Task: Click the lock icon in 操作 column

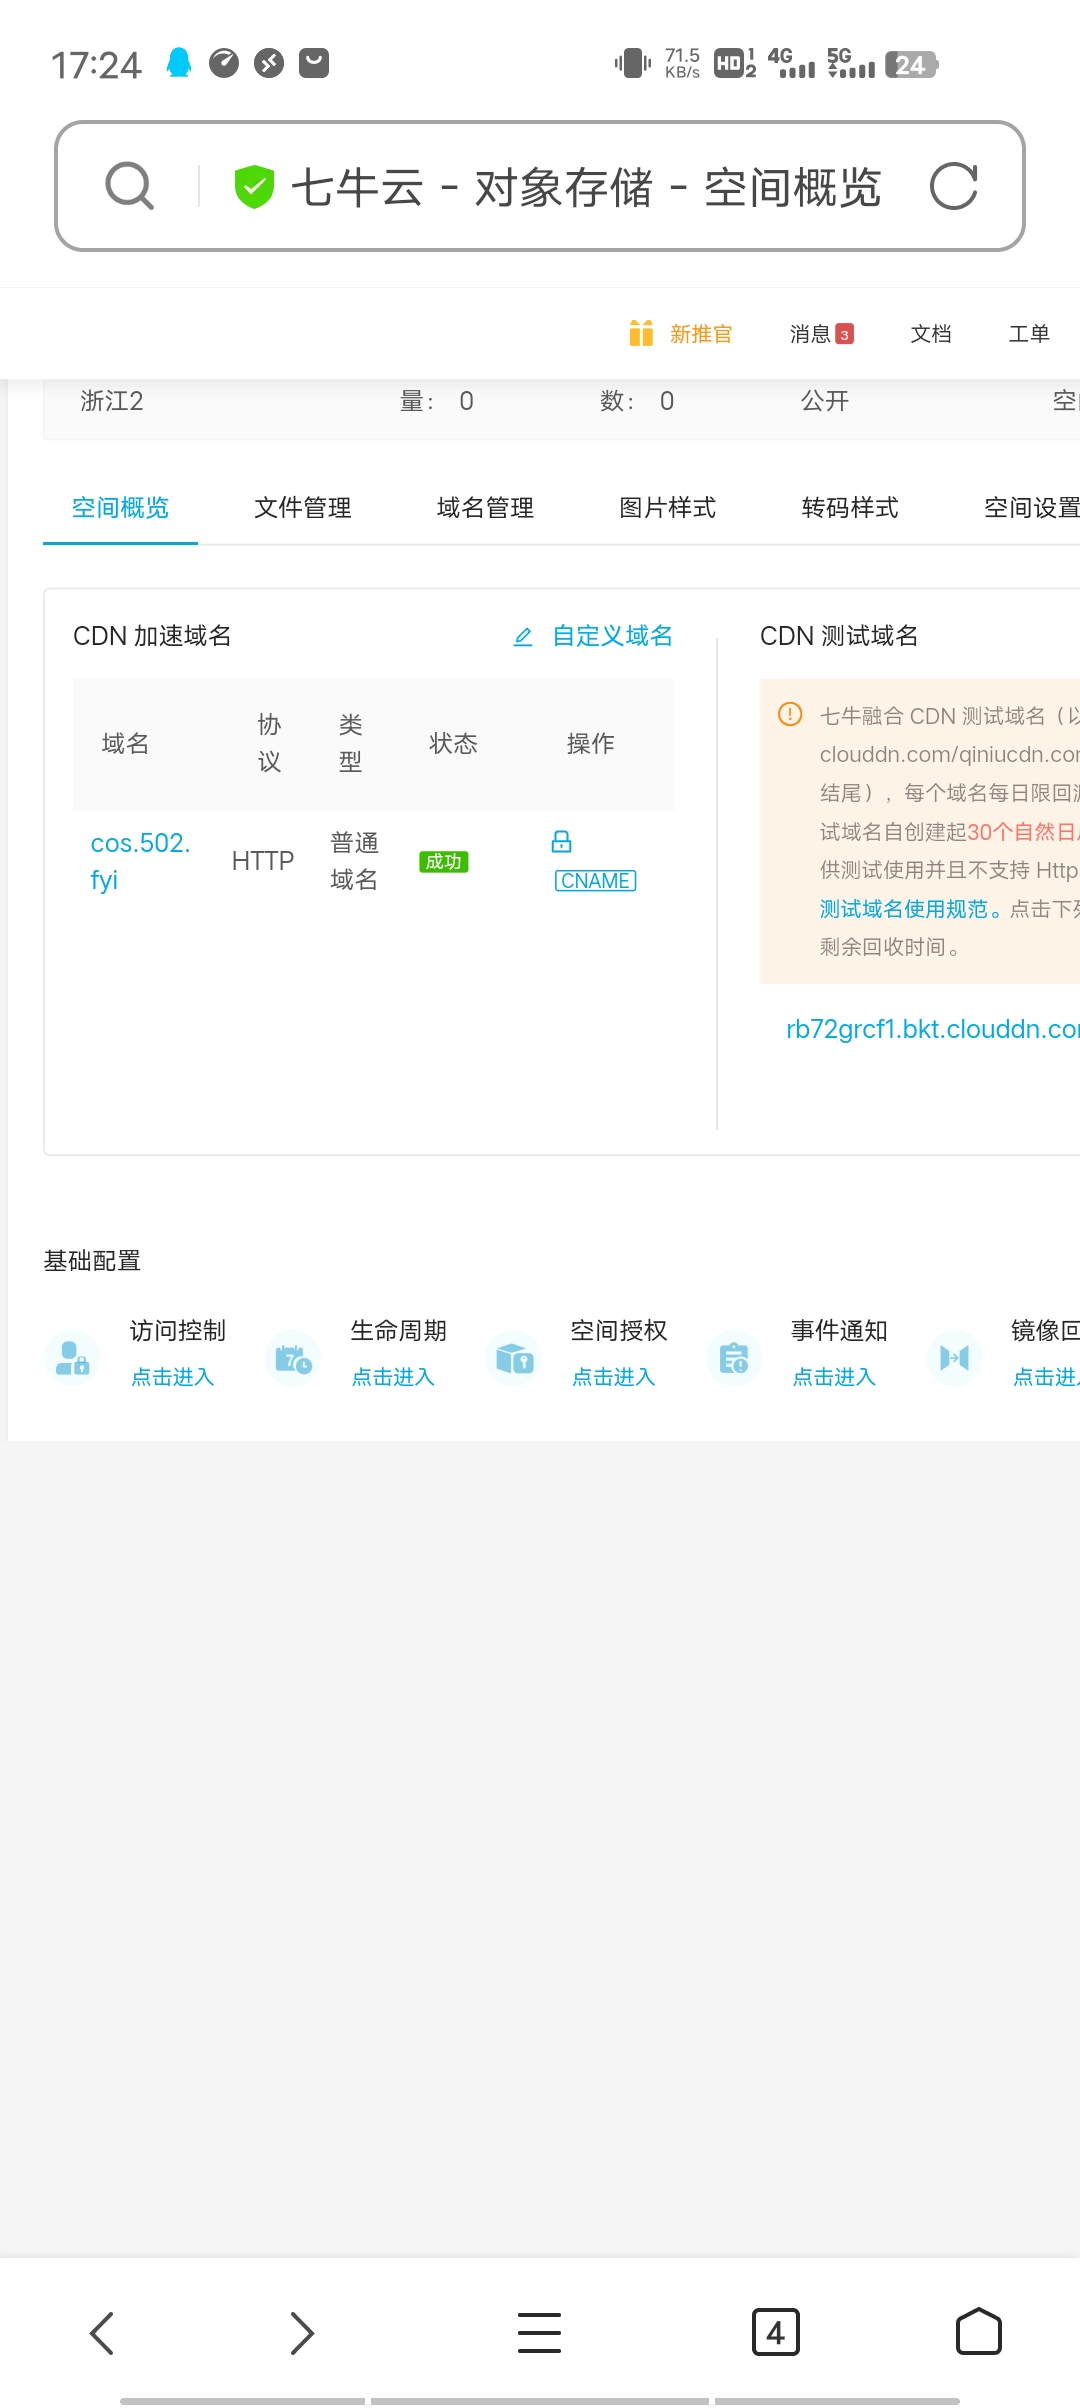Action: tap(562, 842)
